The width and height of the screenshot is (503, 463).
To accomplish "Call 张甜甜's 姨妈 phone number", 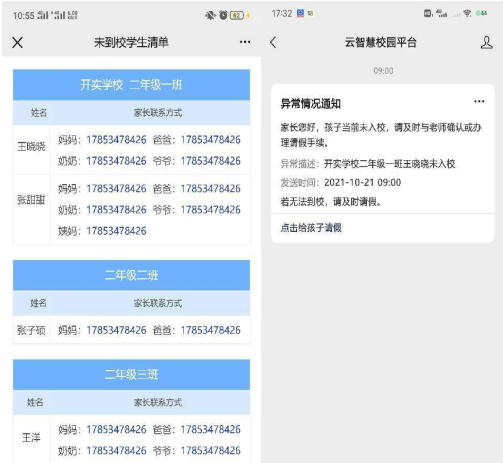I will click(116, 231).
